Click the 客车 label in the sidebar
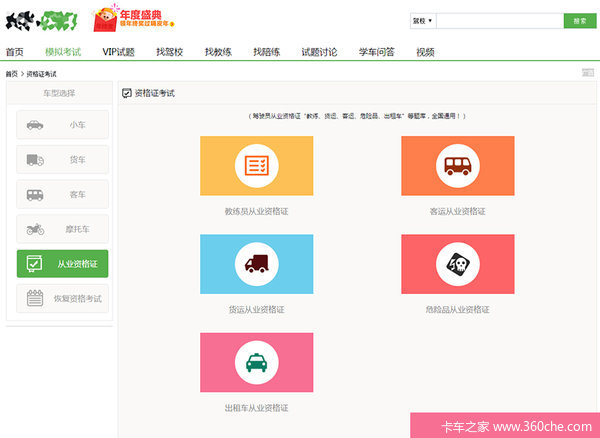This screenshot has width=600, height=438. point(77,195)
